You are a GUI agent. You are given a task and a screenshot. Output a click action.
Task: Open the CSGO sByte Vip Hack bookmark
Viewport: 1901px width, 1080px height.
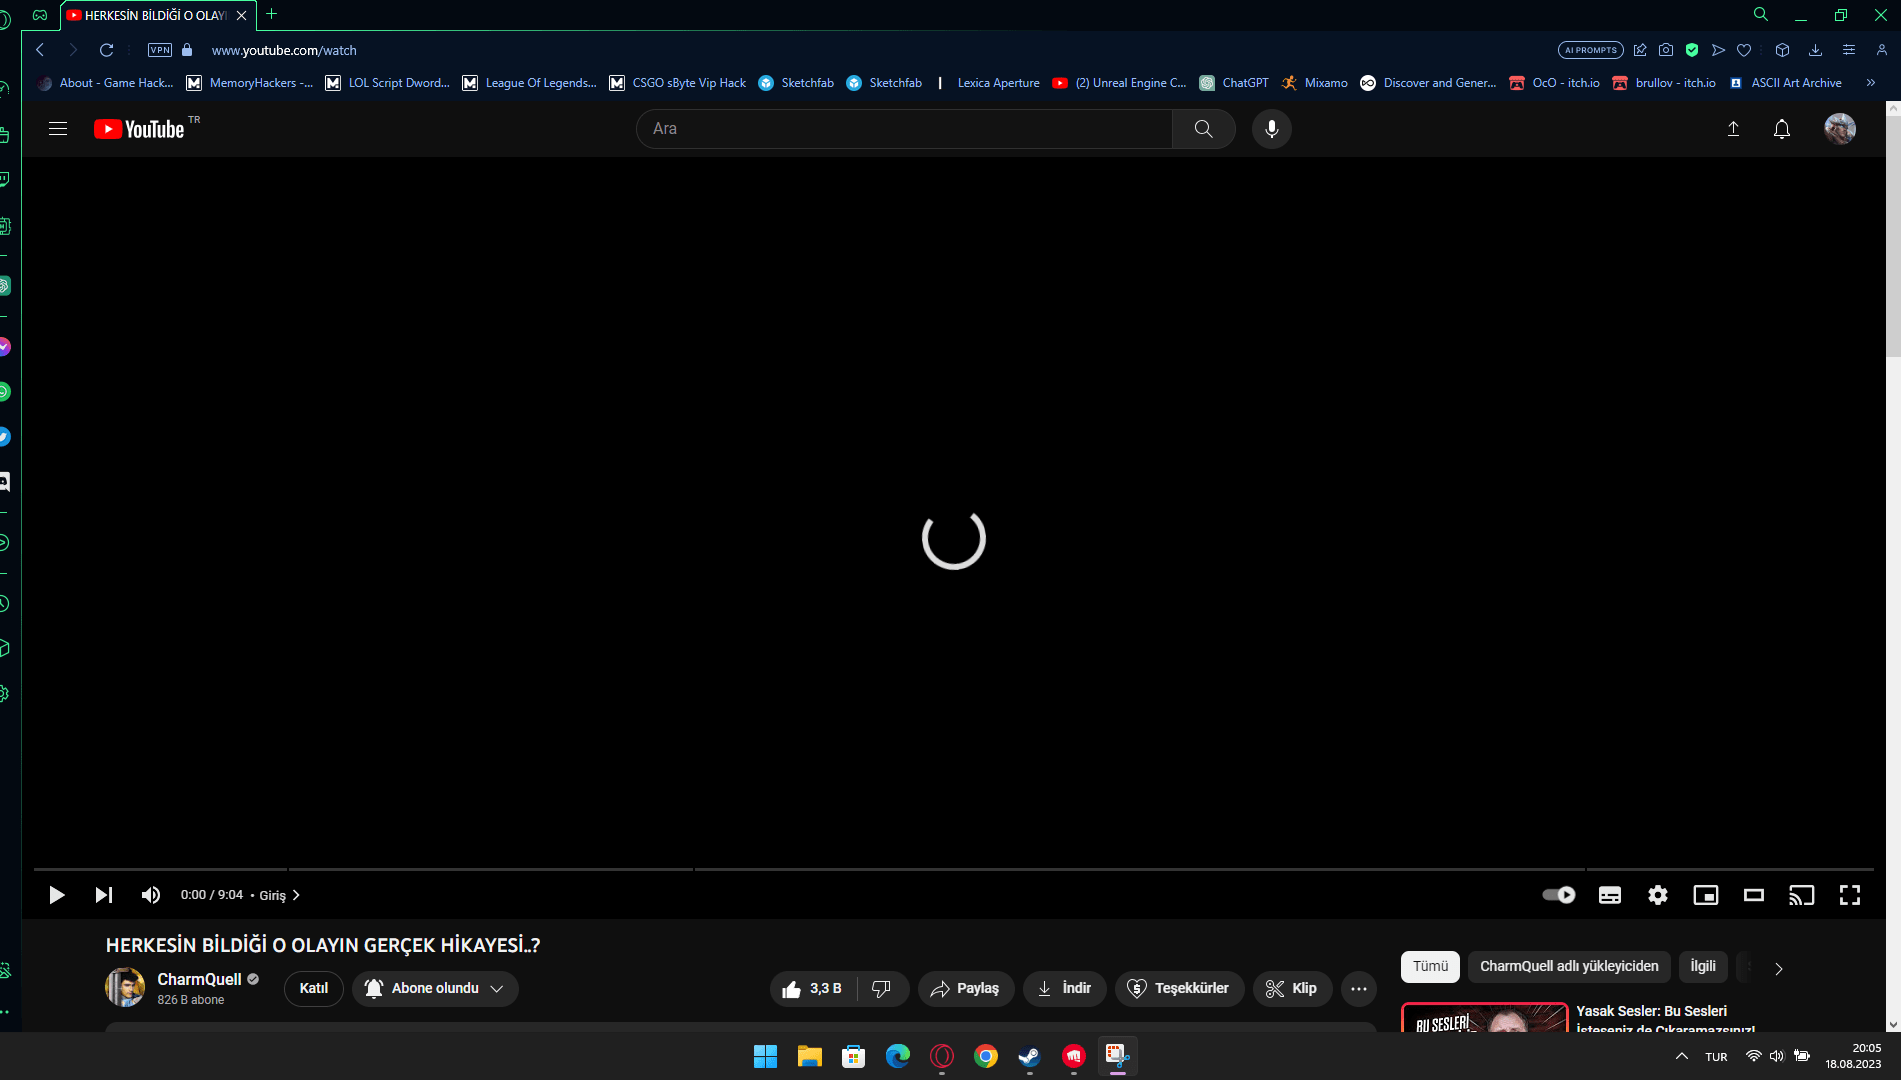[677, 83]
